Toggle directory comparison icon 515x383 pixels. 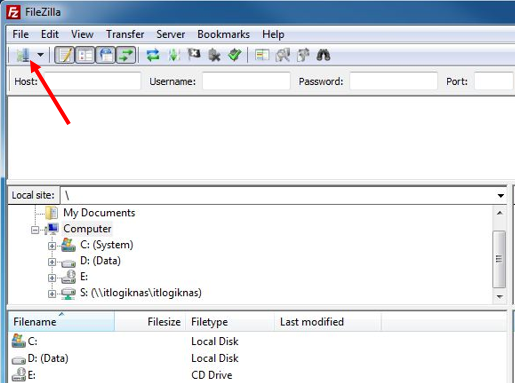pos(283,55)
